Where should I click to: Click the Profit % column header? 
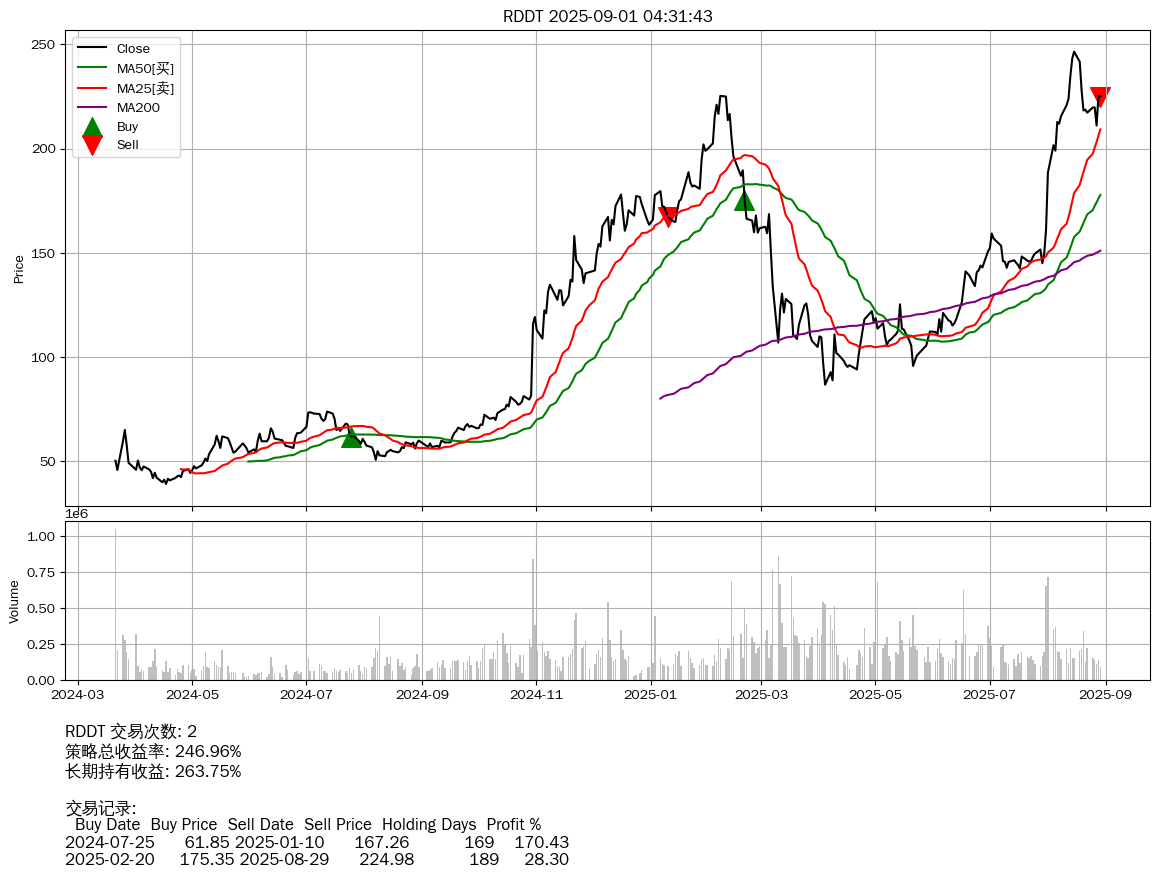(x=513, y=825)
